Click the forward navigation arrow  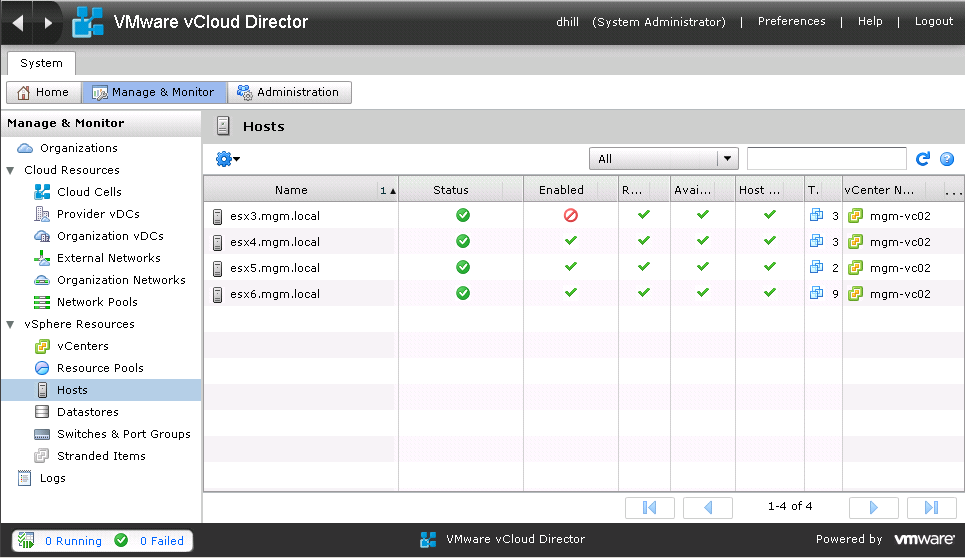pyautogui.click(x=48, y=23)
